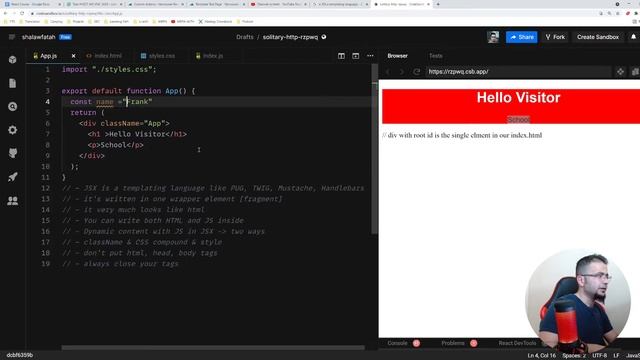This screenshot has width=640, height=360.
Task: Click the Chrome back button
Action: click(x=5, y=13)
